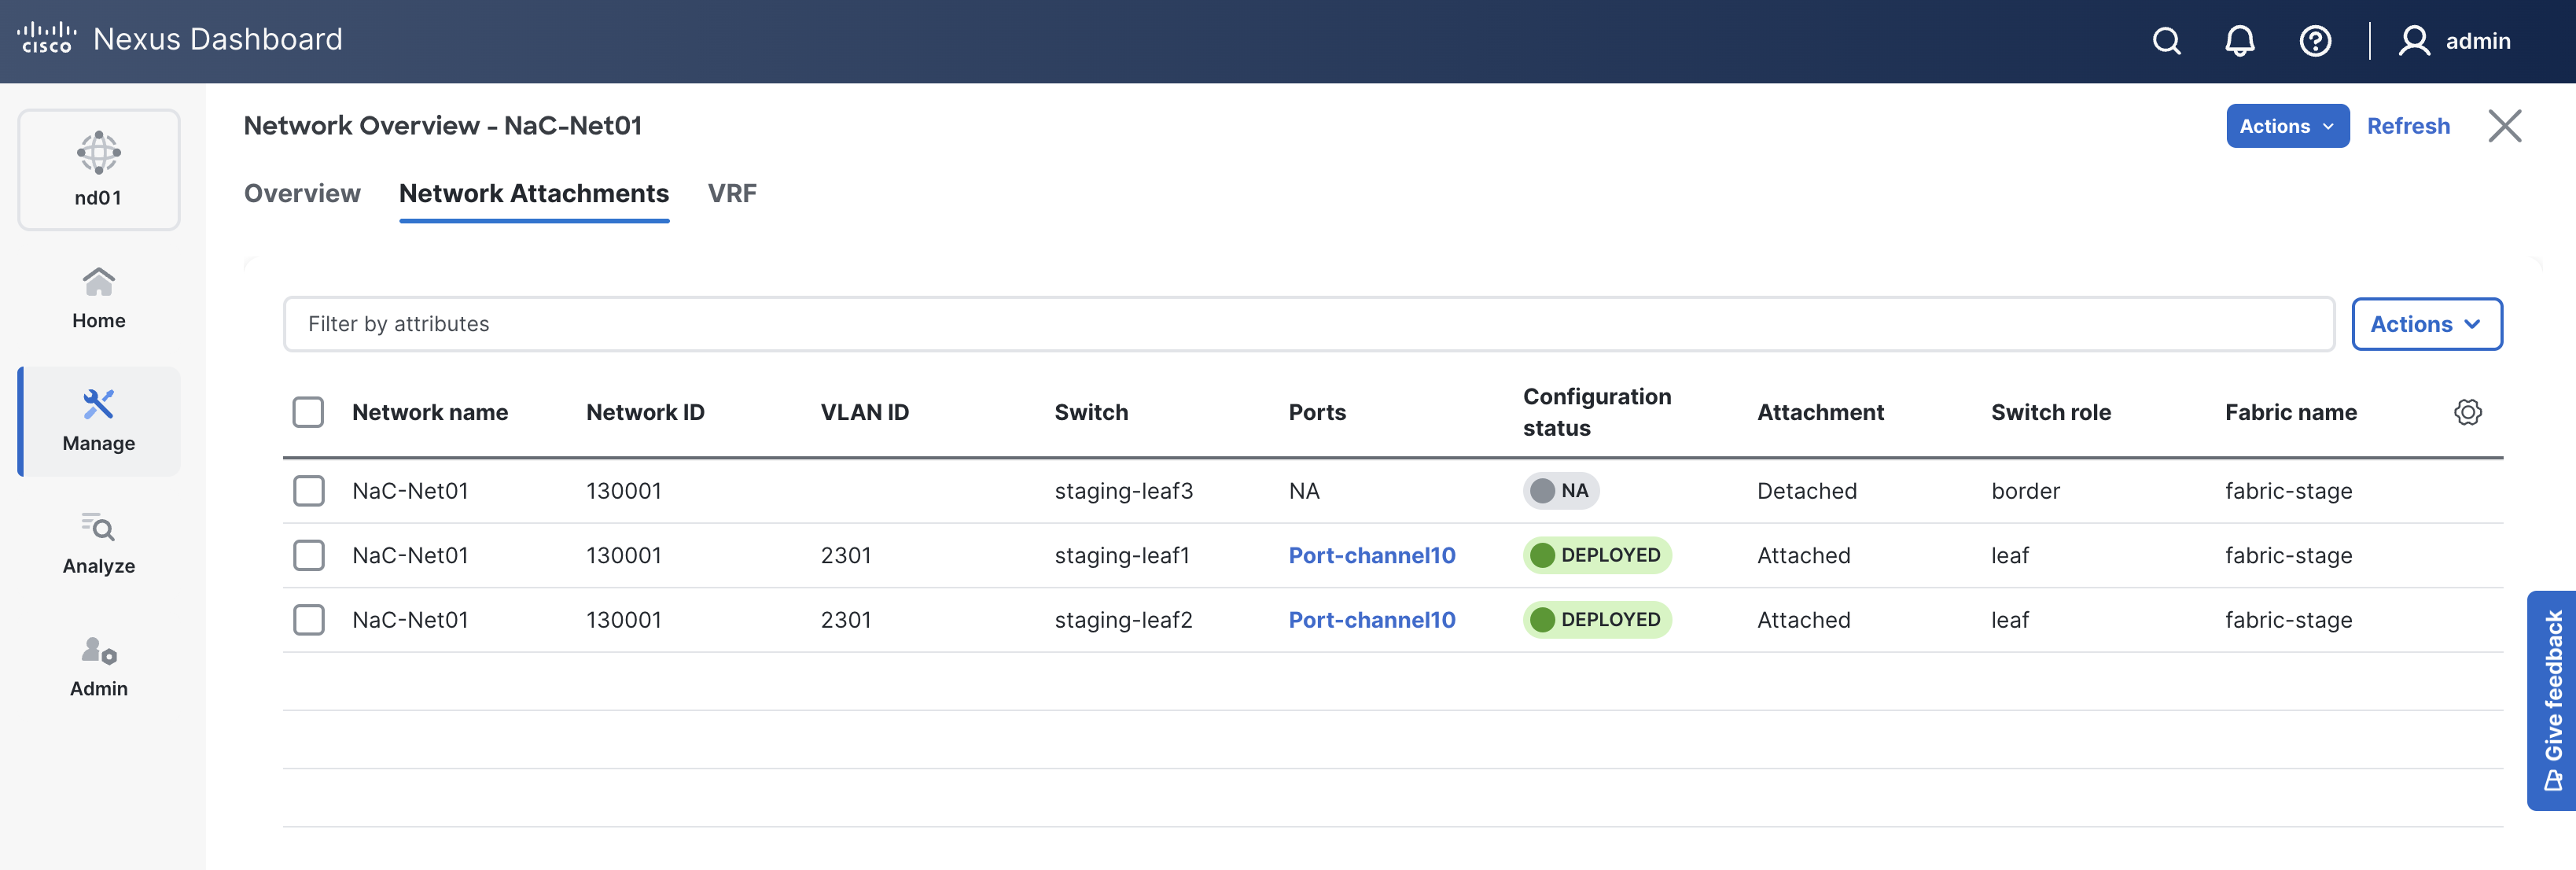2576x870 pixels.
Task: Open the Analyze sidebar section
Action: click(98, 543)
